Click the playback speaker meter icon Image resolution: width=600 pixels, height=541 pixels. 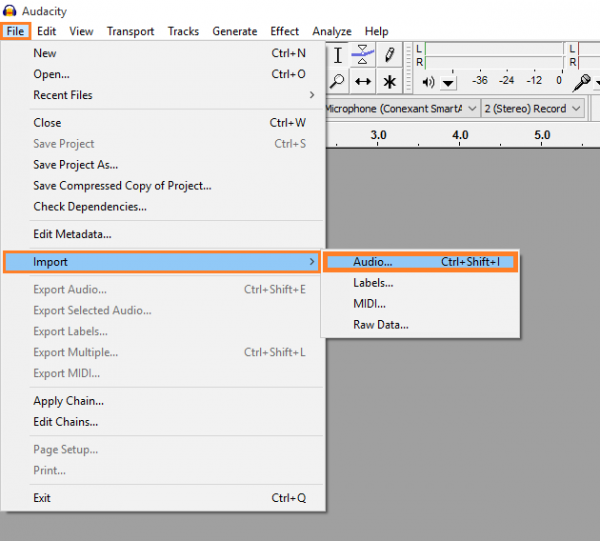(428, 82)
